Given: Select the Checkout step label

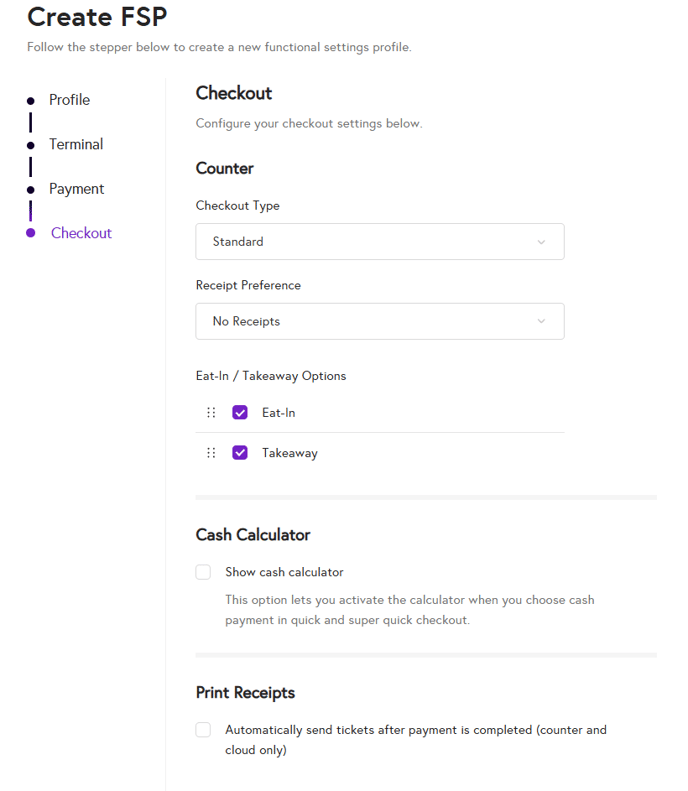Looking at the screenshot, I should [x=81, y=233].
